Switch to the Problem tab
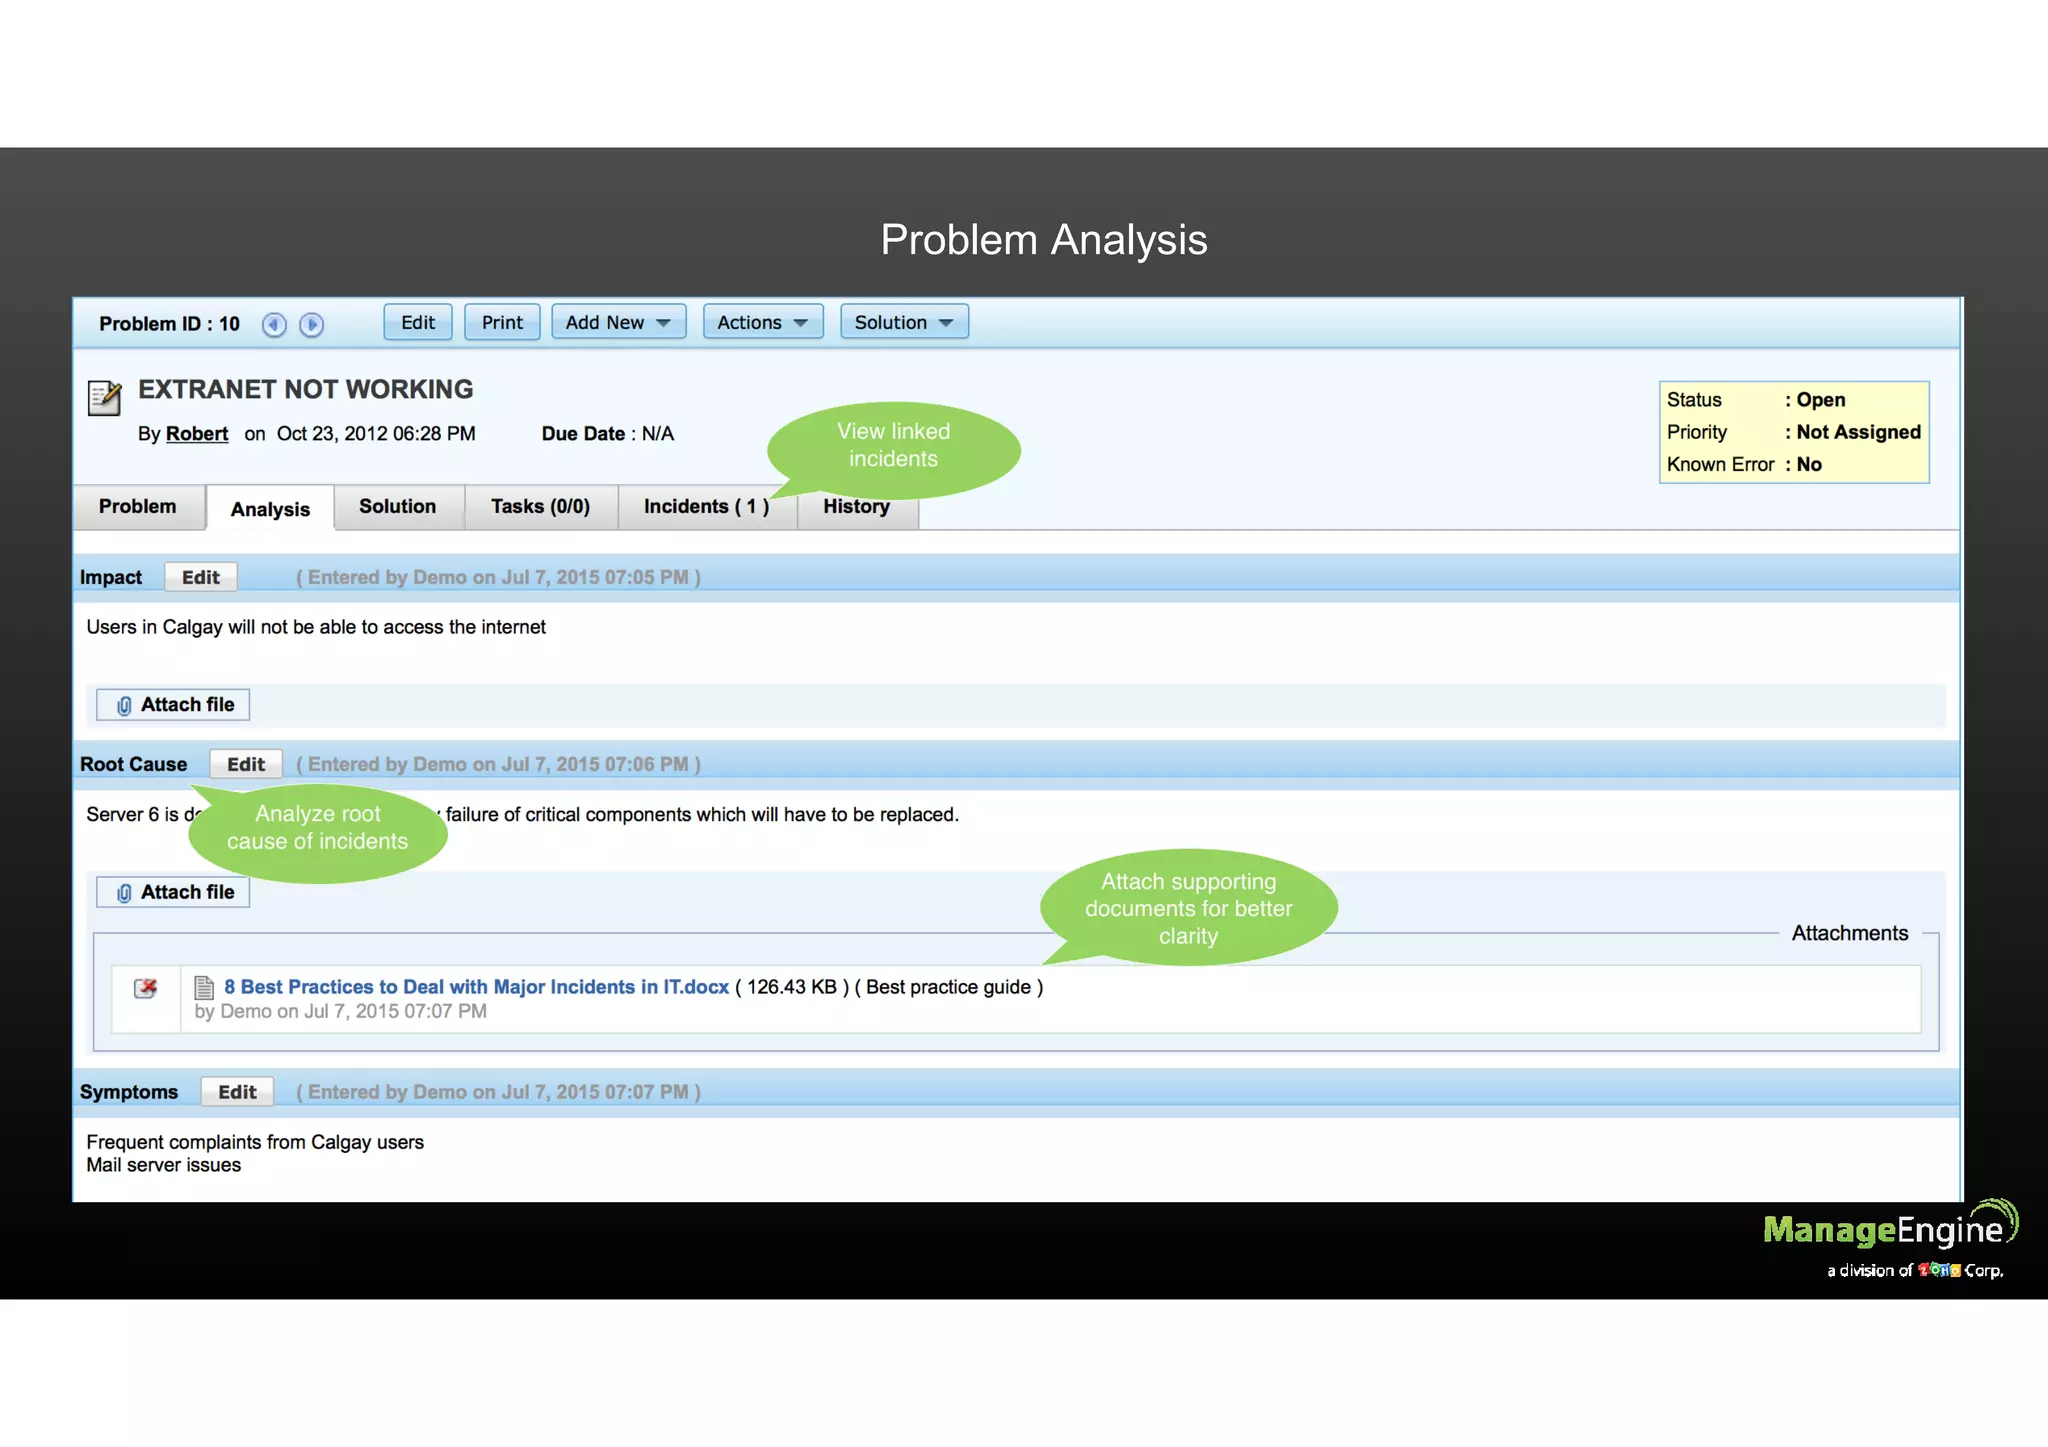This screenshot has height=1447, width=2048. click(x=138, y=507)
